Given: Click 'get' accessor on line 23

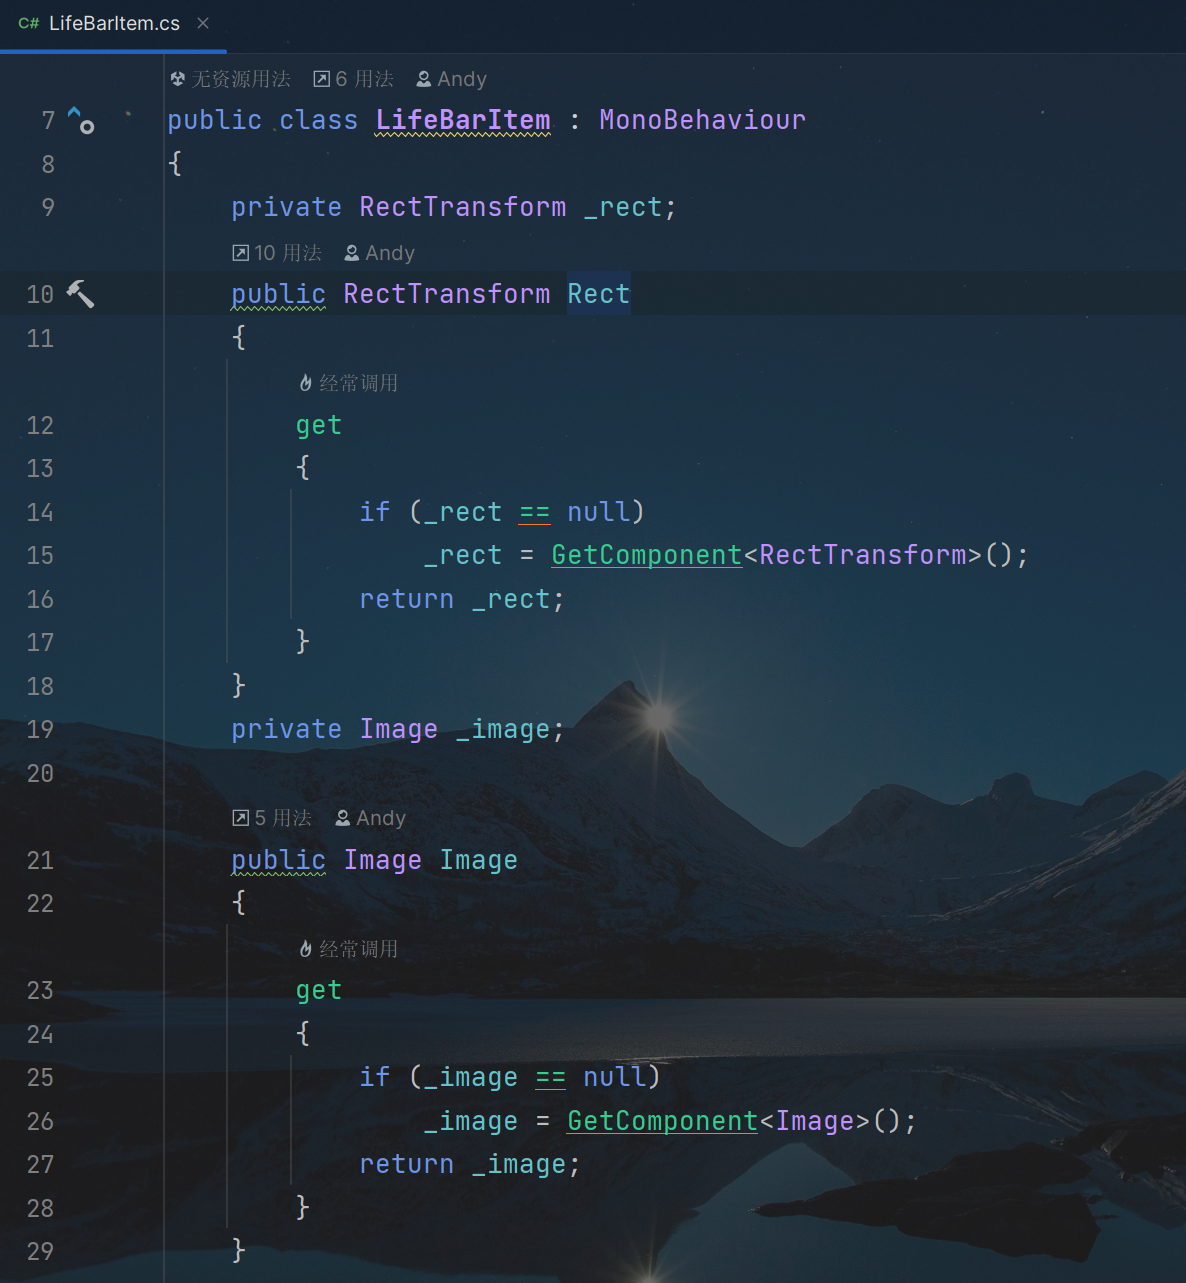Looking at the screenshot, I should (x=319, y=990).
